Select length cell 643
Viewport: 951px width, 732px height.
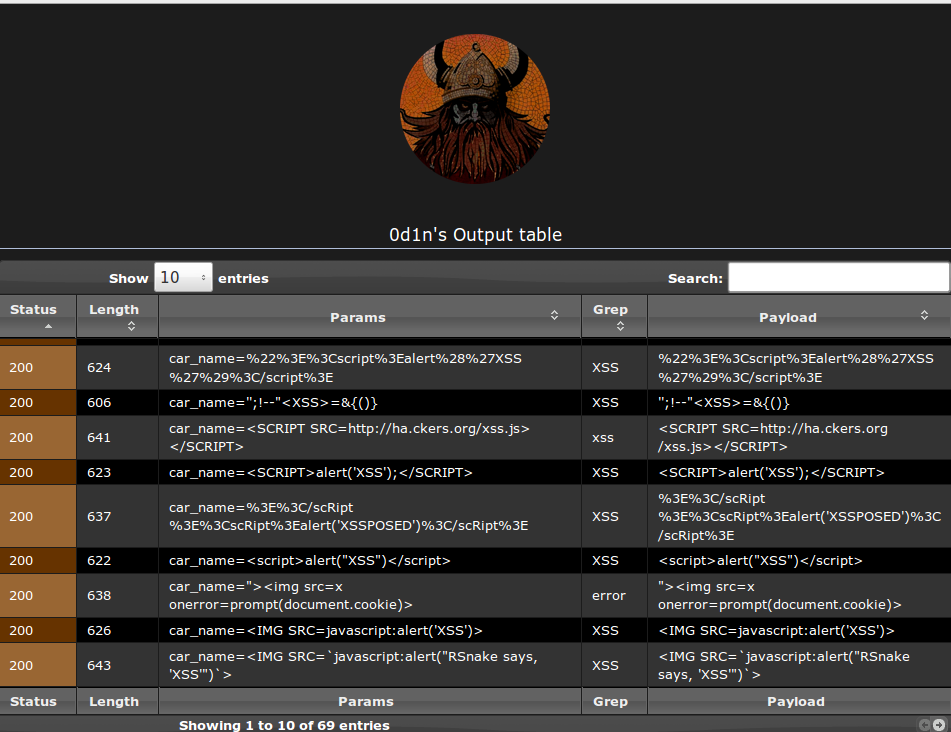(117, 665)
